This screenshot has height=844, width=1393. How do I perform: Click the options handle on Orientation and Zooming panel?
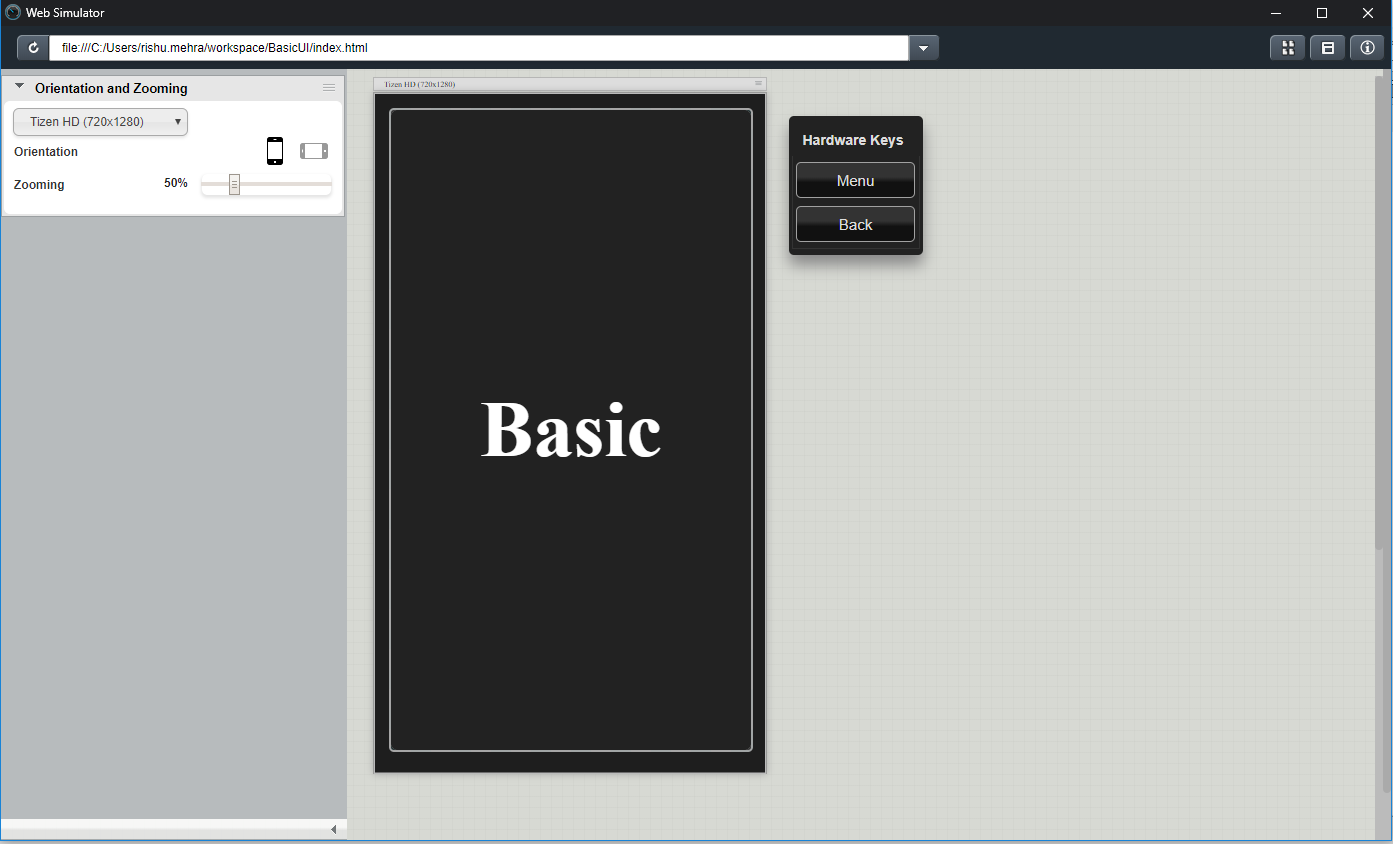click(329, 87)
